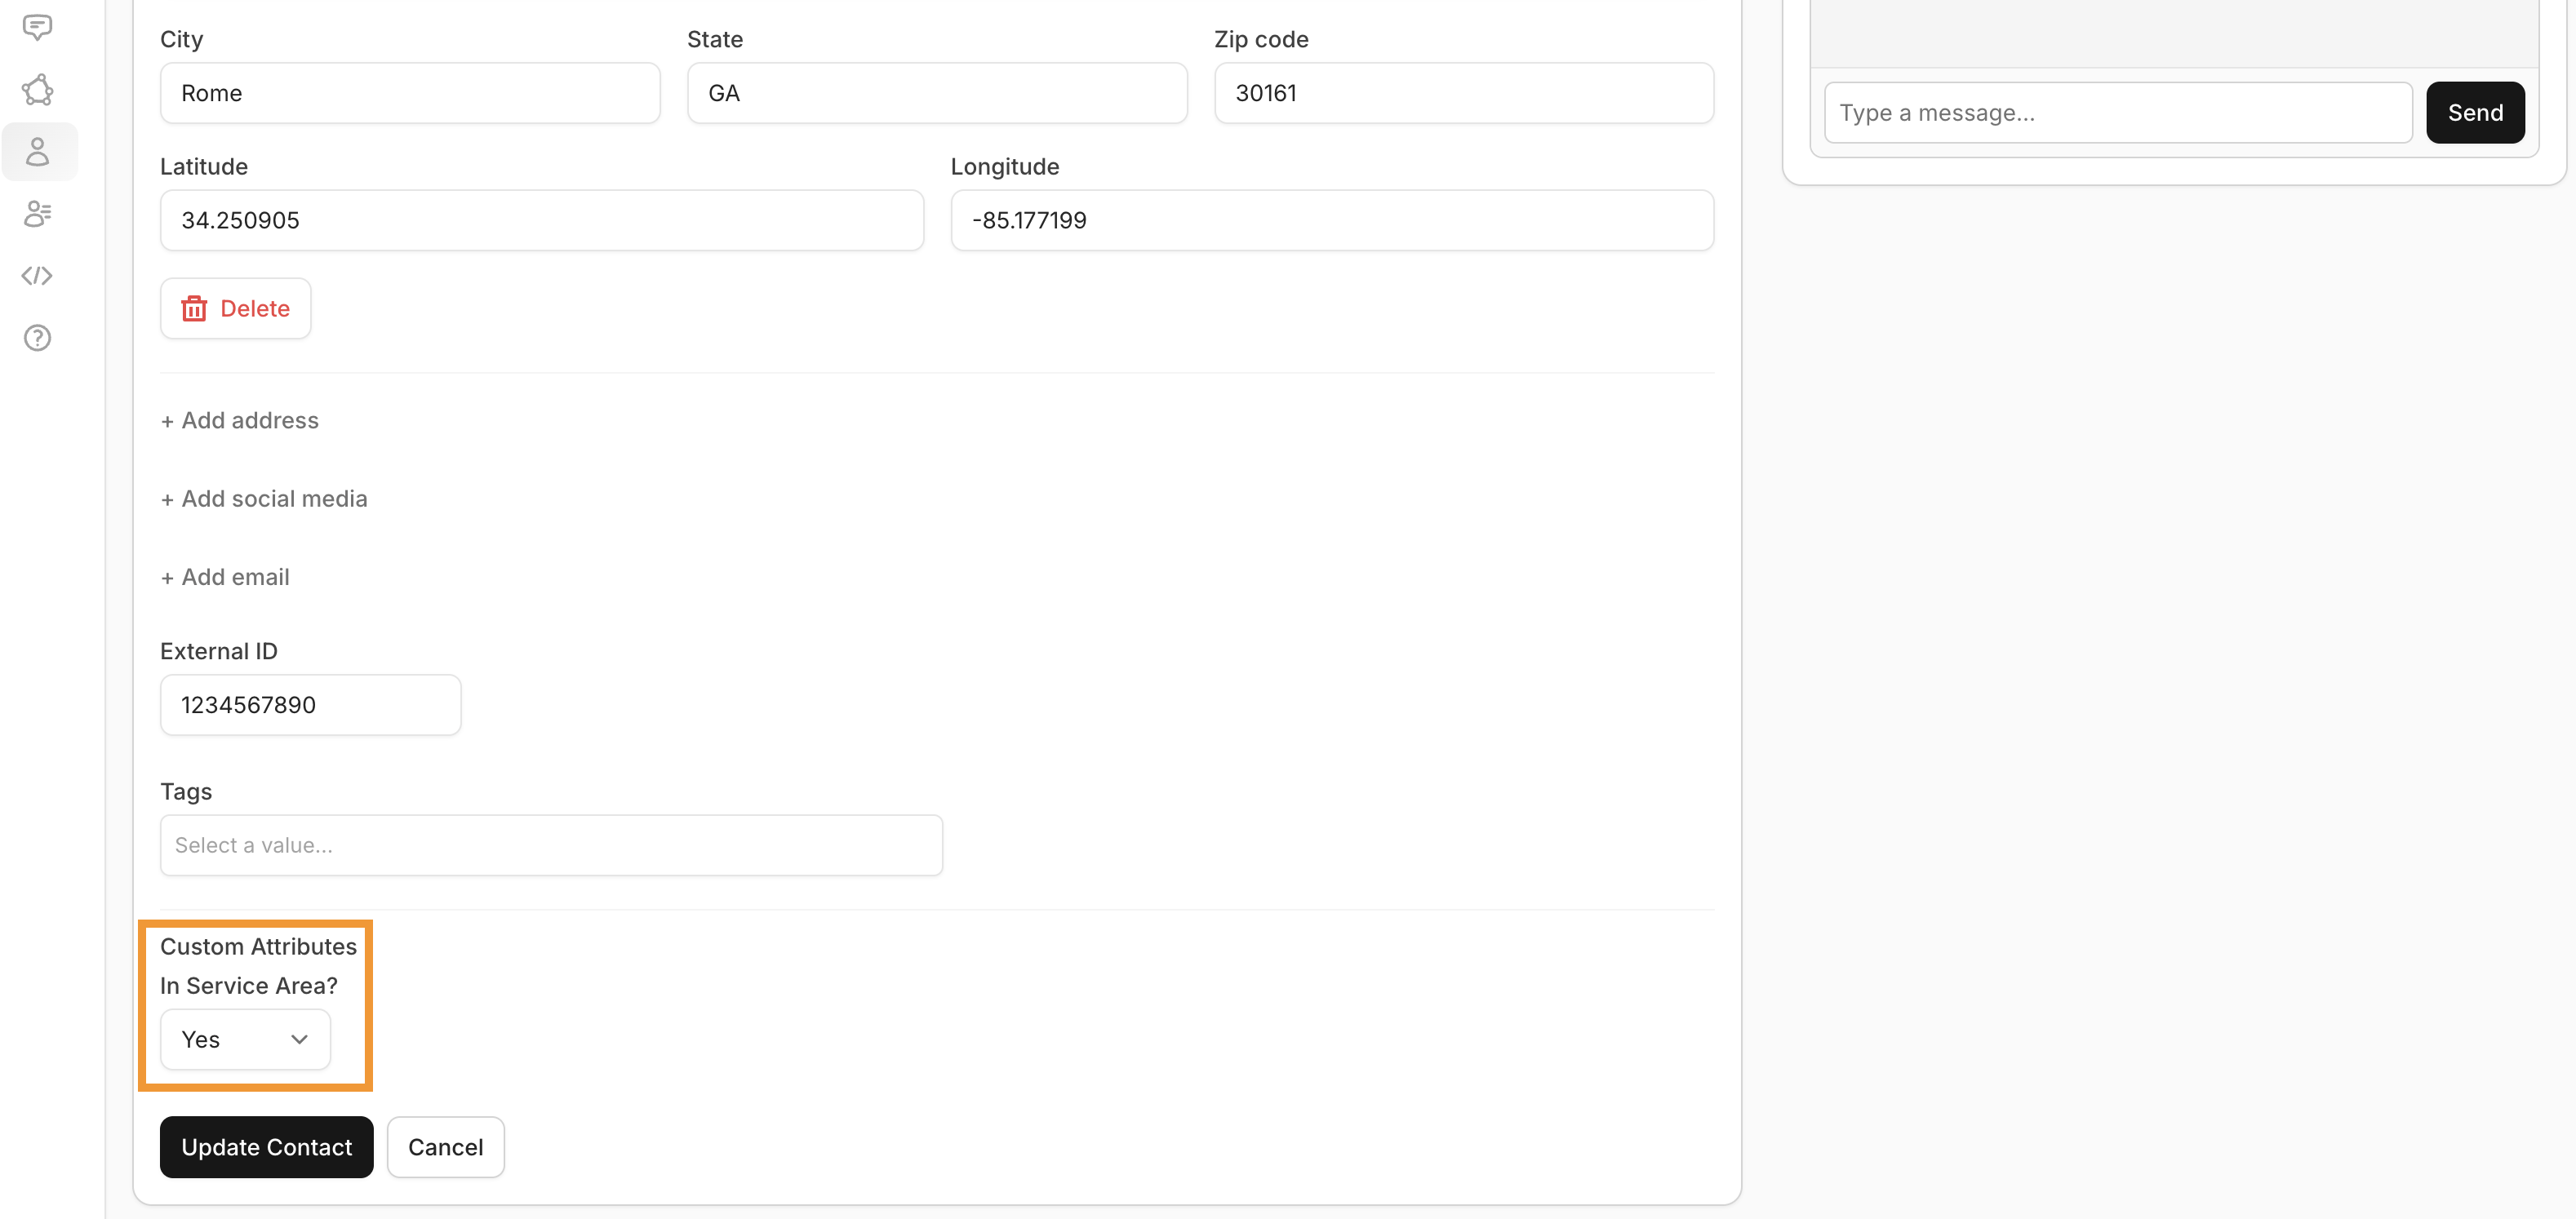The height and width of the screenshot is (1219, 2576).
Task: Click the trash icon on Delete
Action: pos(194,308)
